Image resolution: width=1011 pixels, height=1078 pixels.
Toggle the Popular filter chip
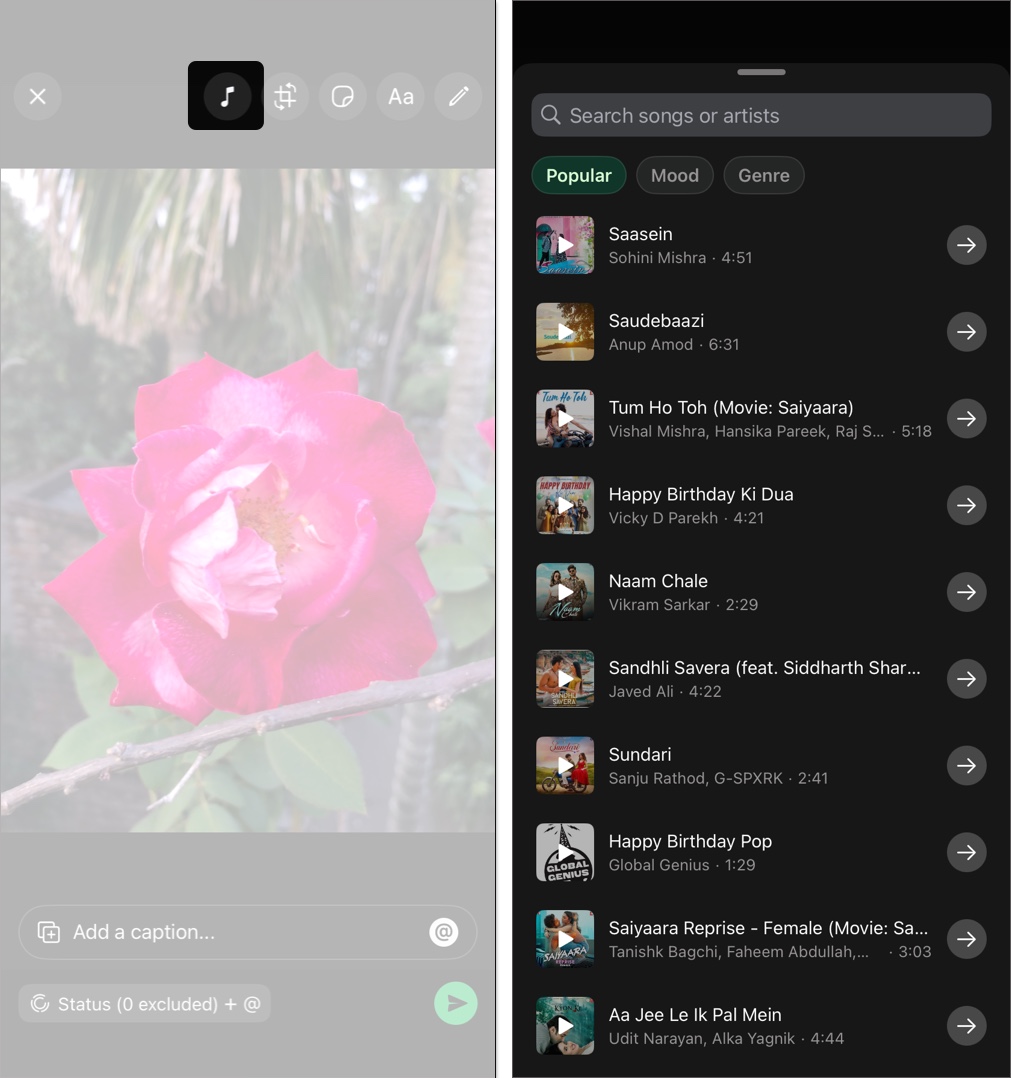578,175
